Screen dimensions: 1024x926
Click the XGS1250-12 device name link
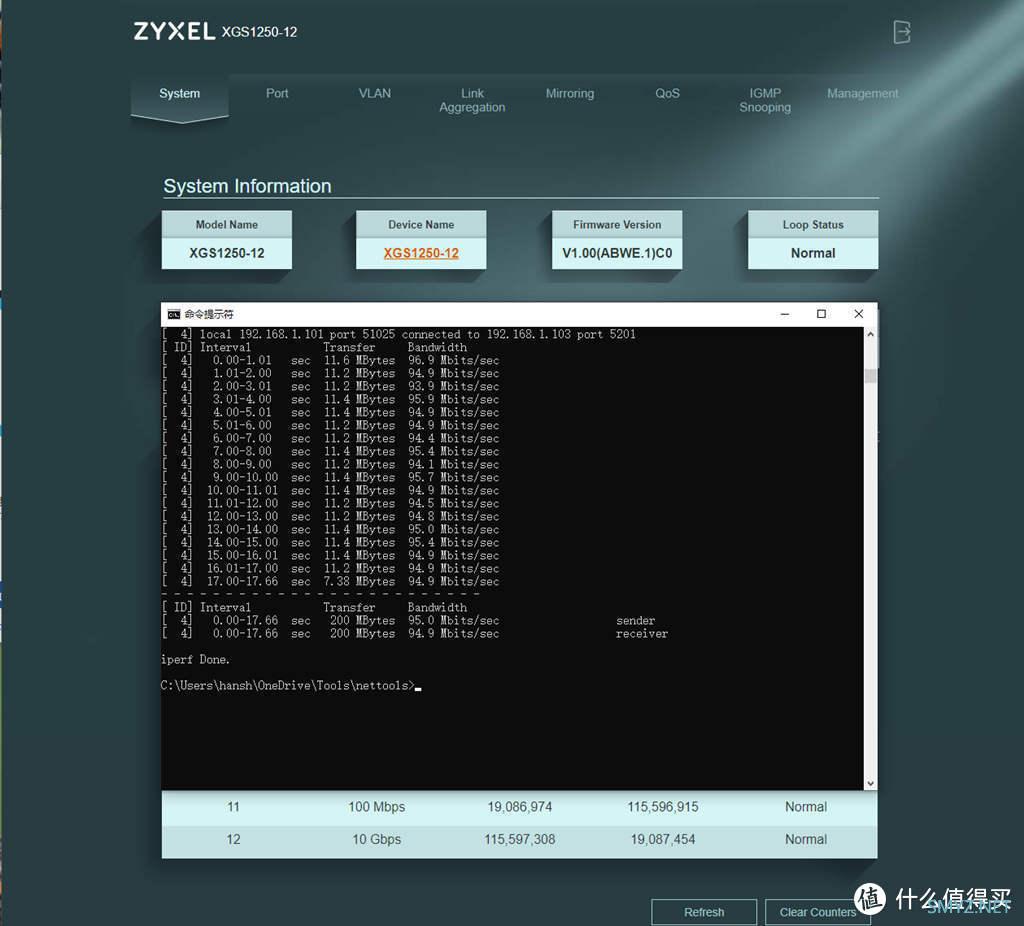pos(421,253)
